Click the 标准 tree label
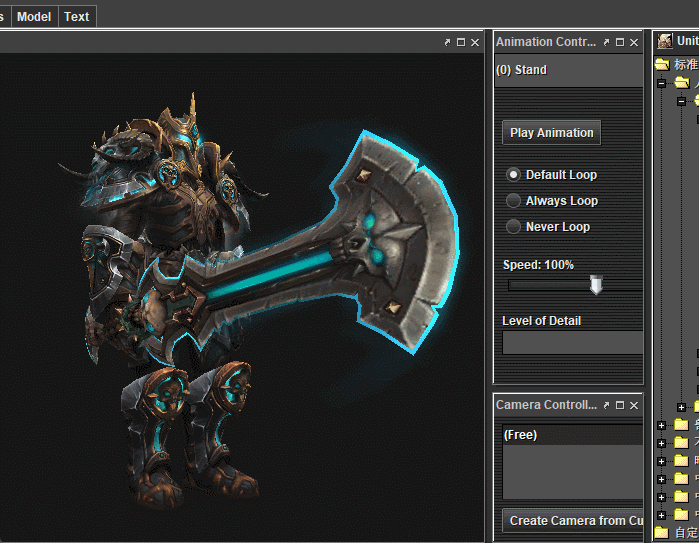 tap(687, 65)
